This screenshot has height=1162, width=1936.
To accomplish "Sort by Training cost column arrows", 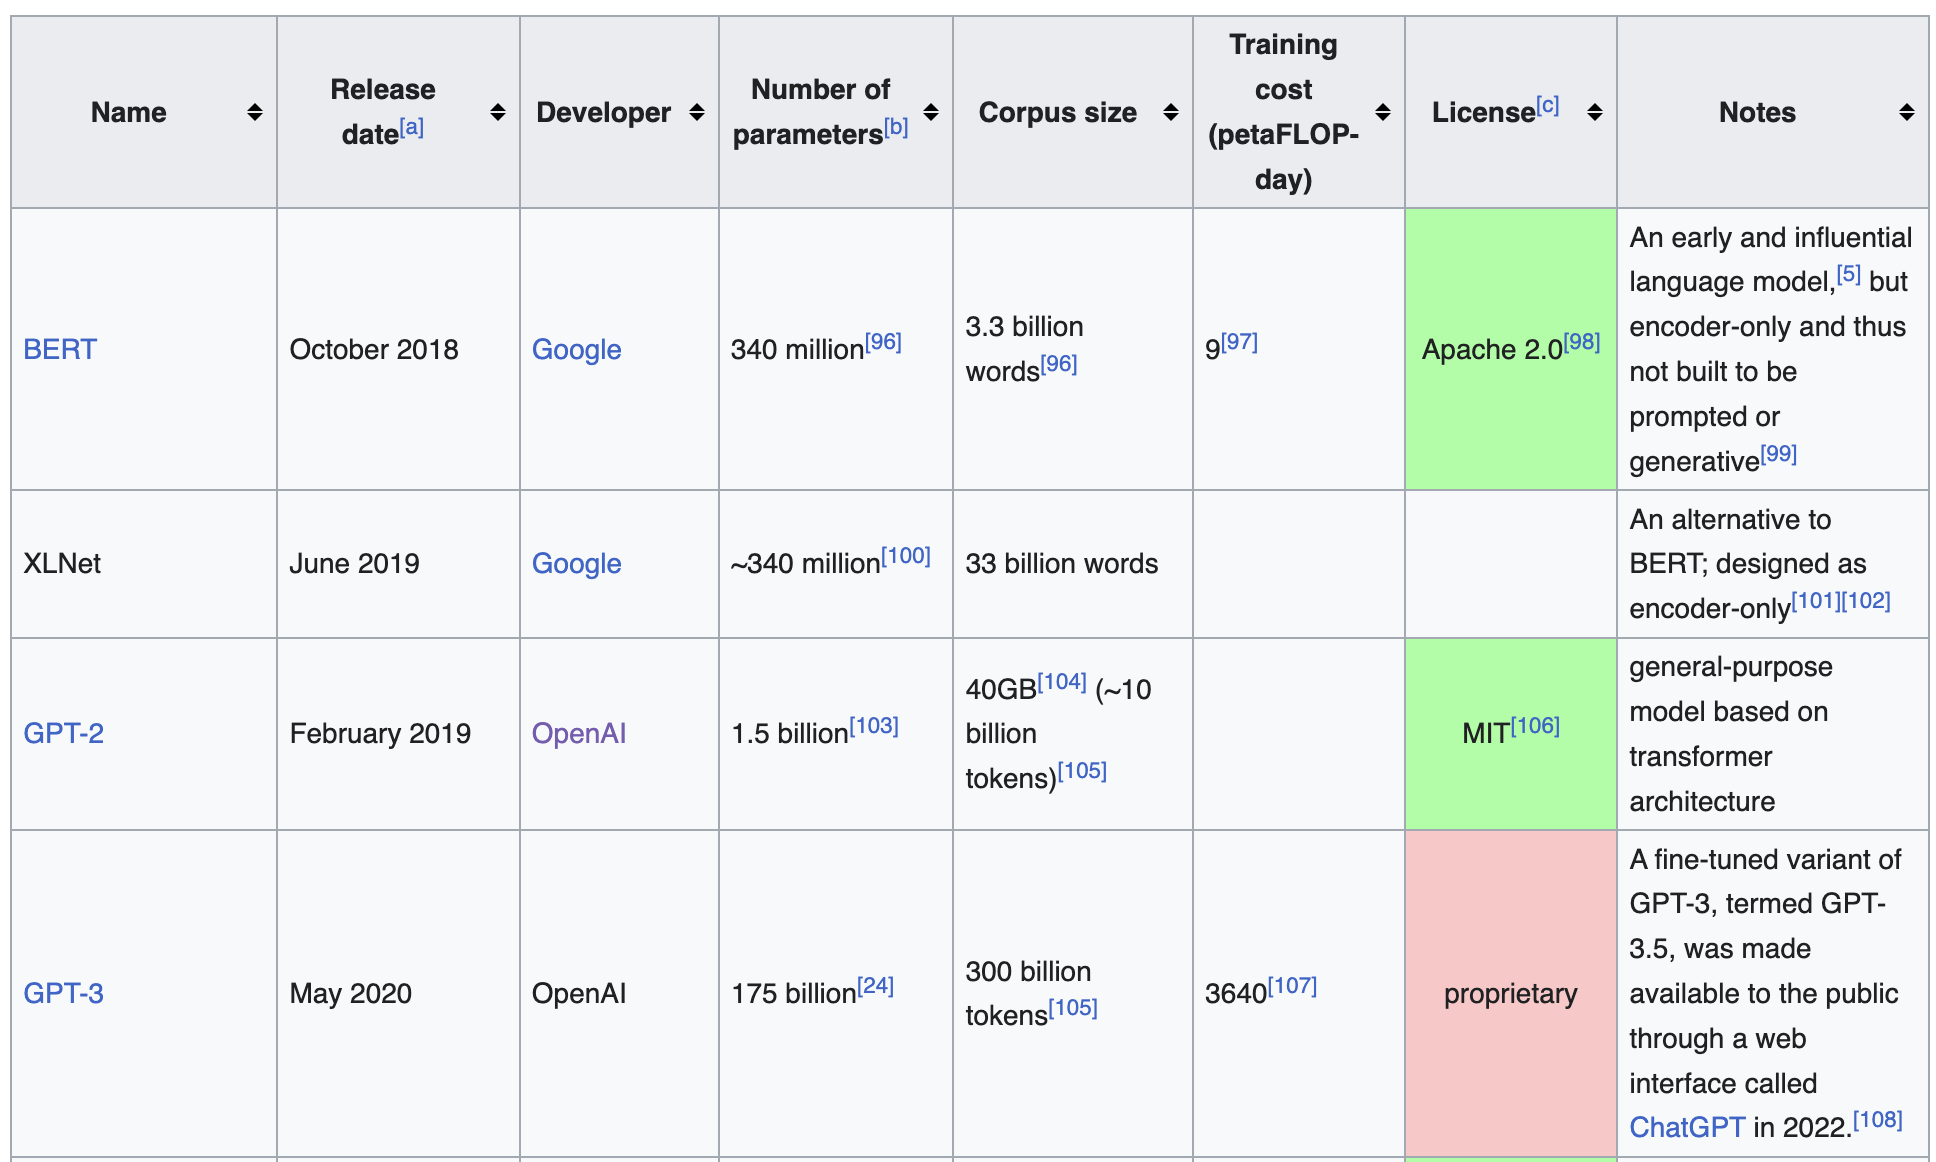I will click(1383, 112).
